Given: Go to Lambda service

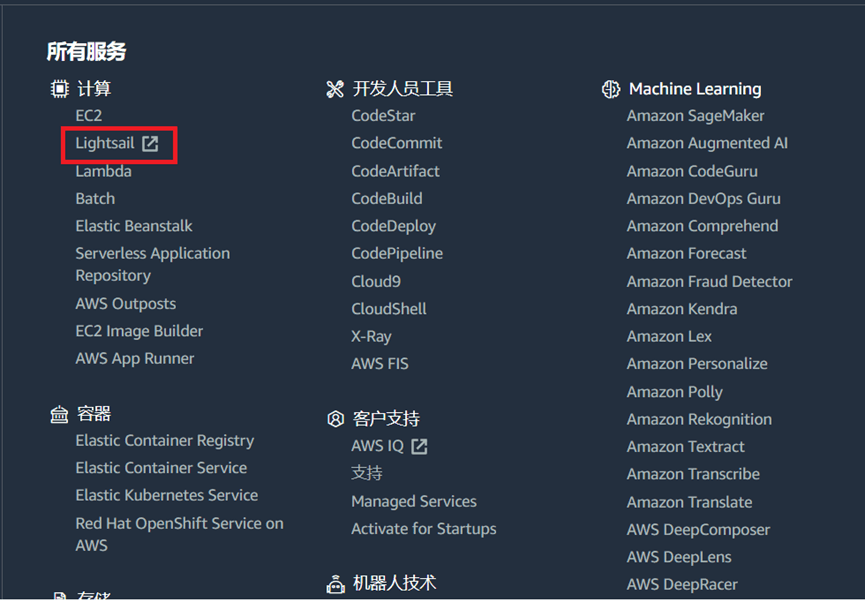Looking at the screenshot, I should point(103,171).
